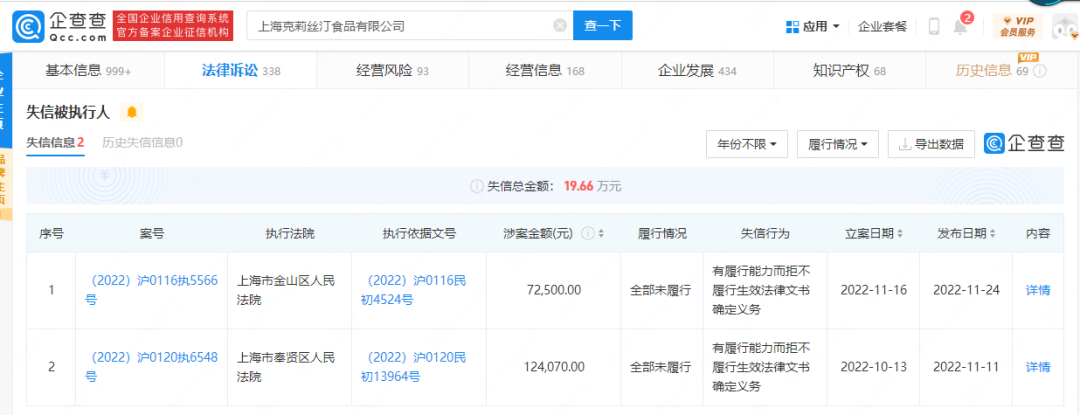Click the user avatar in top right
Screen dimensions: 1080x415
[x=1064, y=25]
